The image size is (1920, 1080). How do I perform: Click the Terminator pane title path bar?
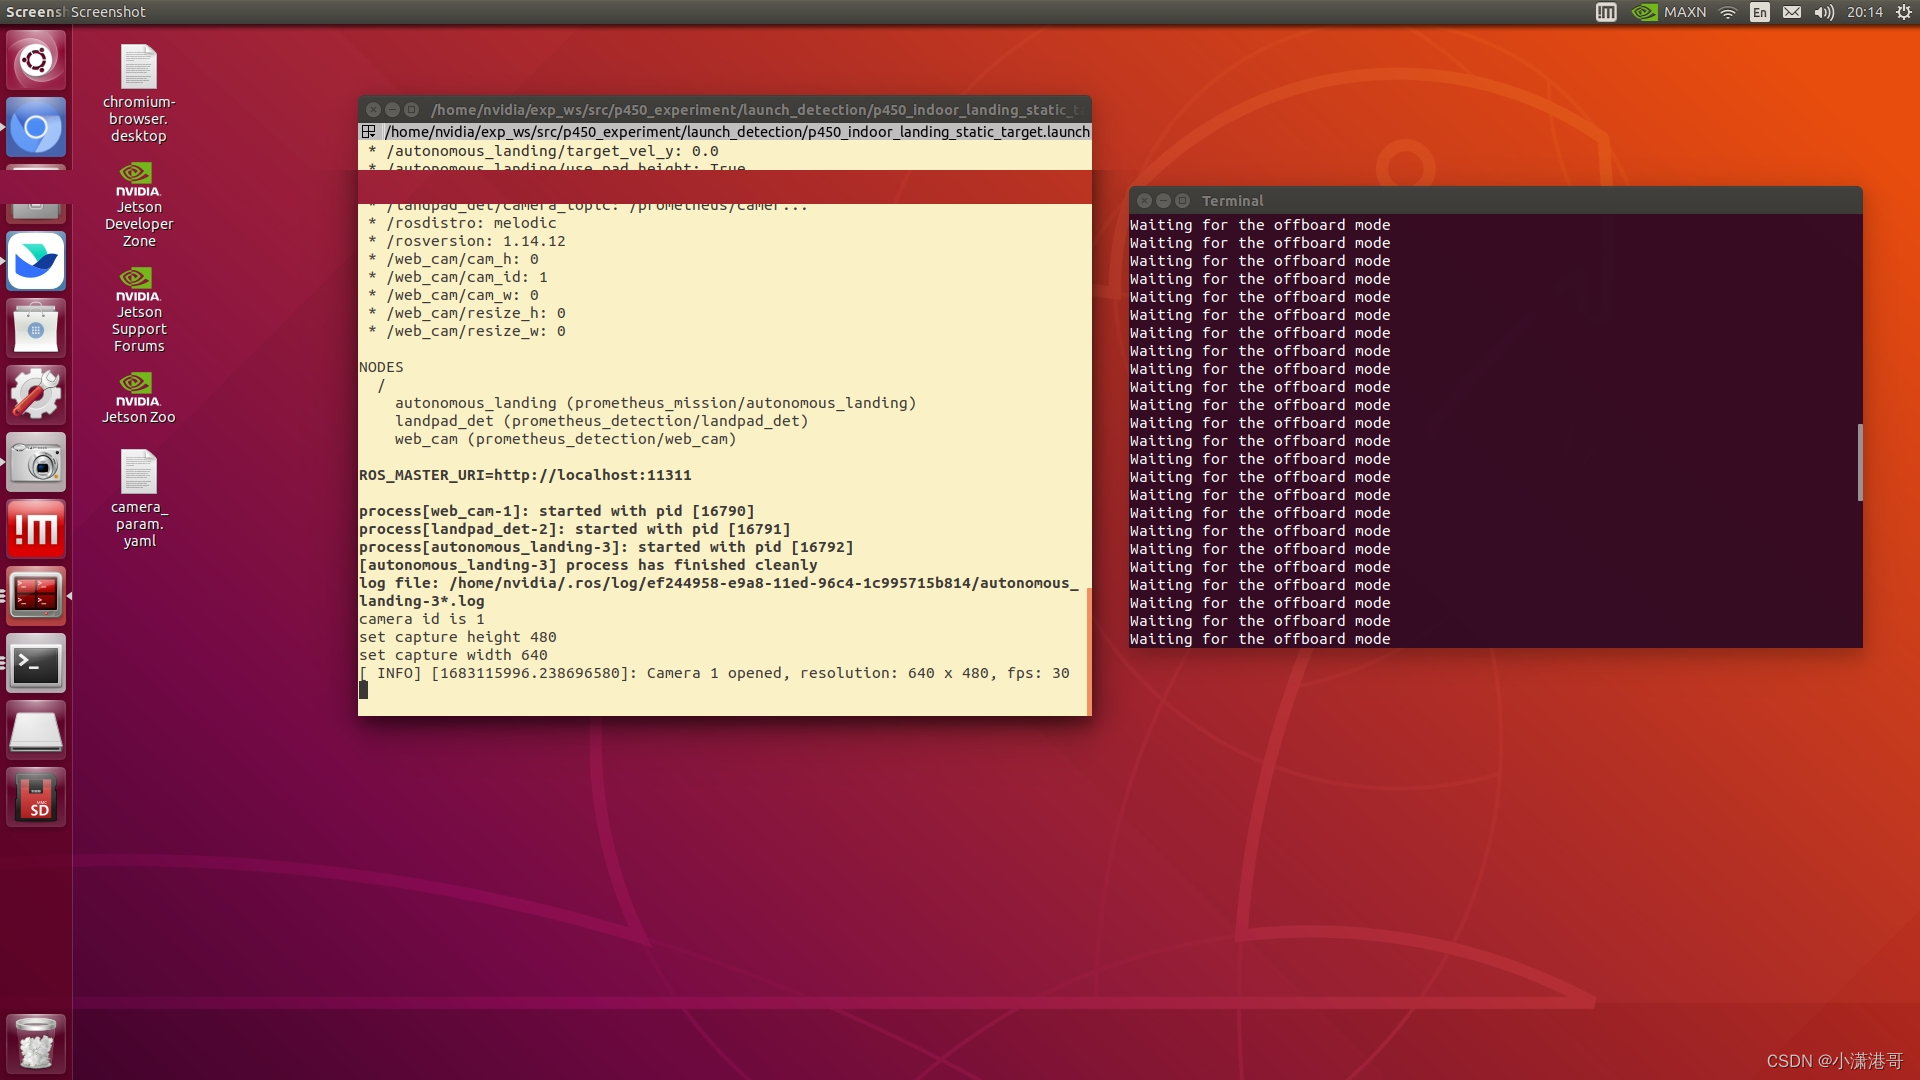coord(737,132)
